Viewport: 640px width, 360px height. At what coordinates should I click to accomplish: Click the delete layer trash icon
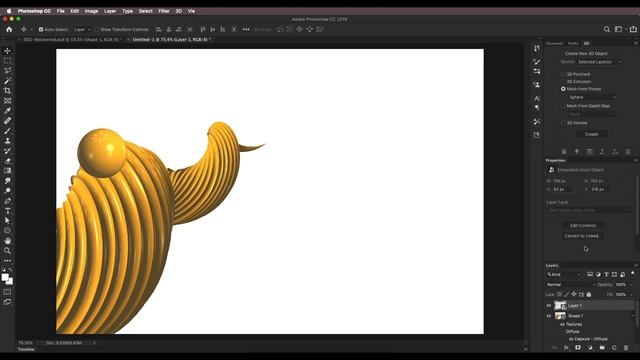[x=626, y=347]
